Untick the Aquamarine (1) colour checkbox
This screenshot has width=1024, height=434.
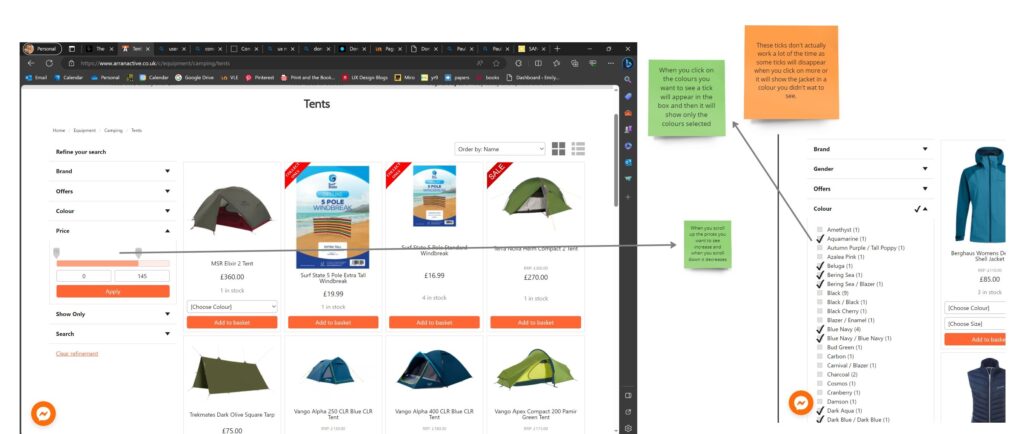(820, 239)
